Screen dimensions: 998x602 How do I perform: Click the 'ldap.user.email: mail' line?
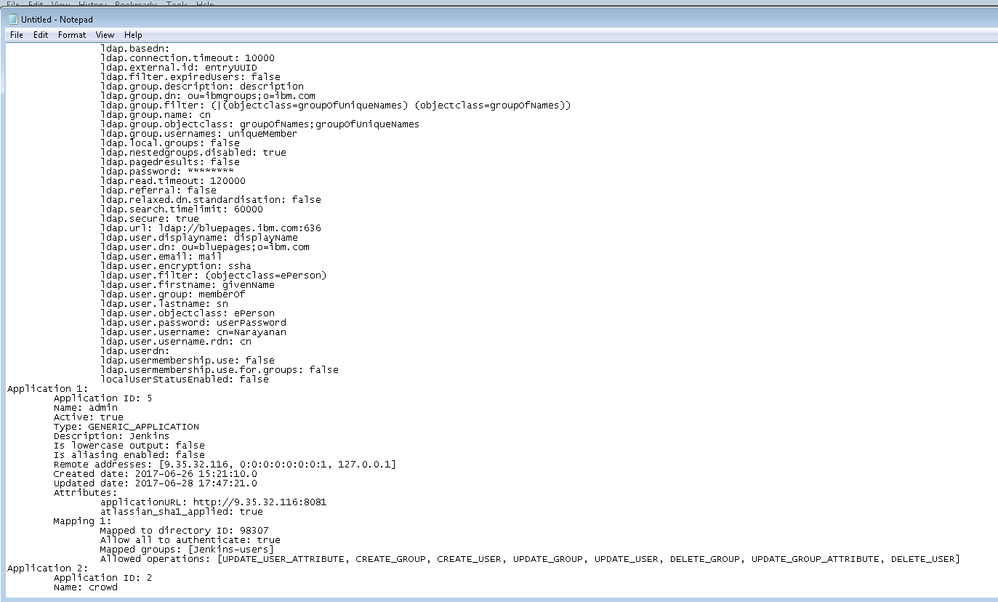161,256
